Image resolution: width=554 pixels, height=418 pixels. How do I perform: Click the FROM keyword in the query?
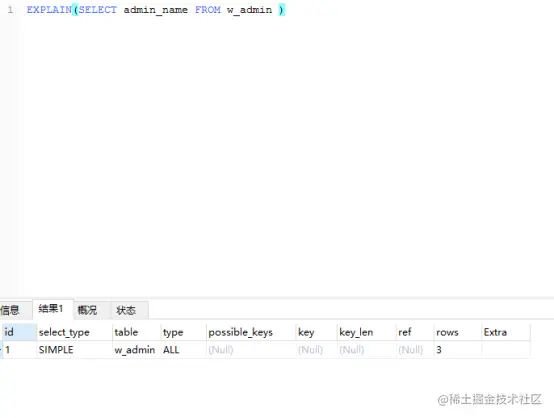[208, 10]
